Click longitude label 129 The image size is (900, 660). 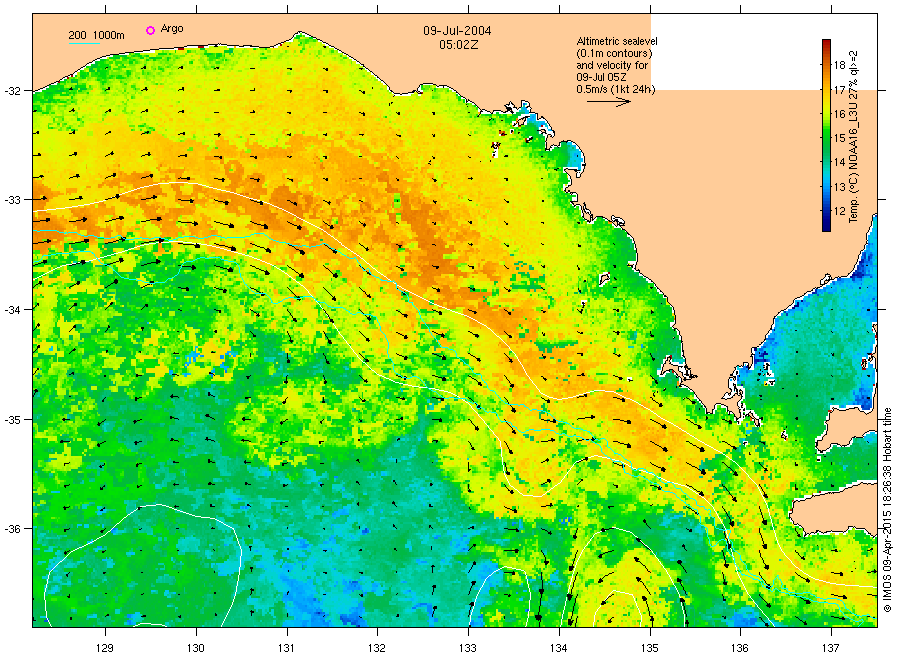click(105, 648)
